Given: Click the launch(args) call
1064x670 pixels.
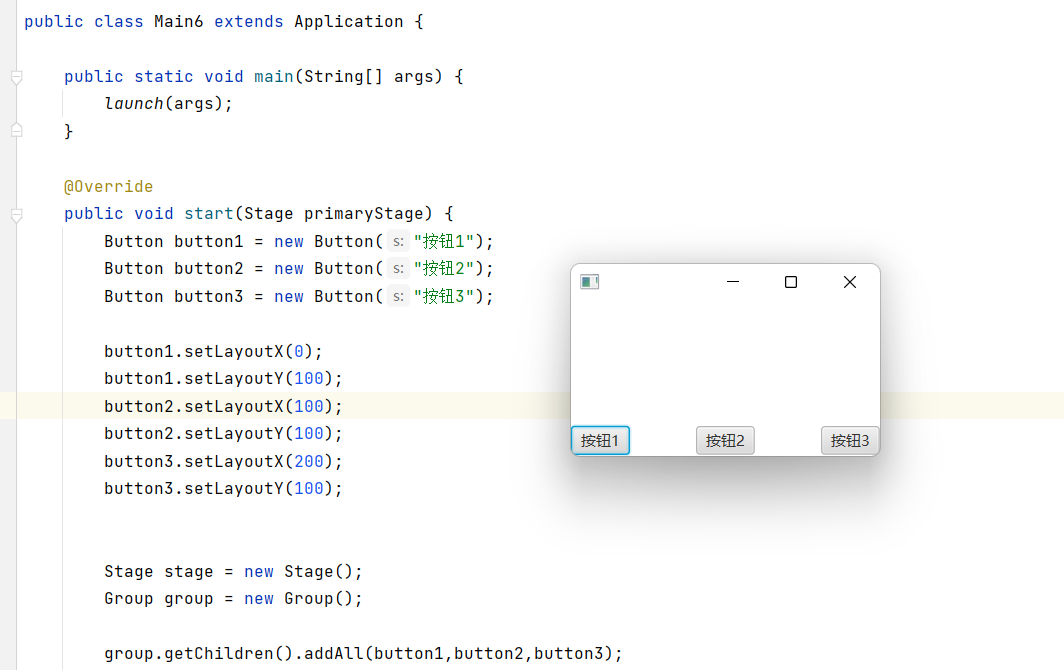Looking at the screenshot, I should (x=168, y=104).
